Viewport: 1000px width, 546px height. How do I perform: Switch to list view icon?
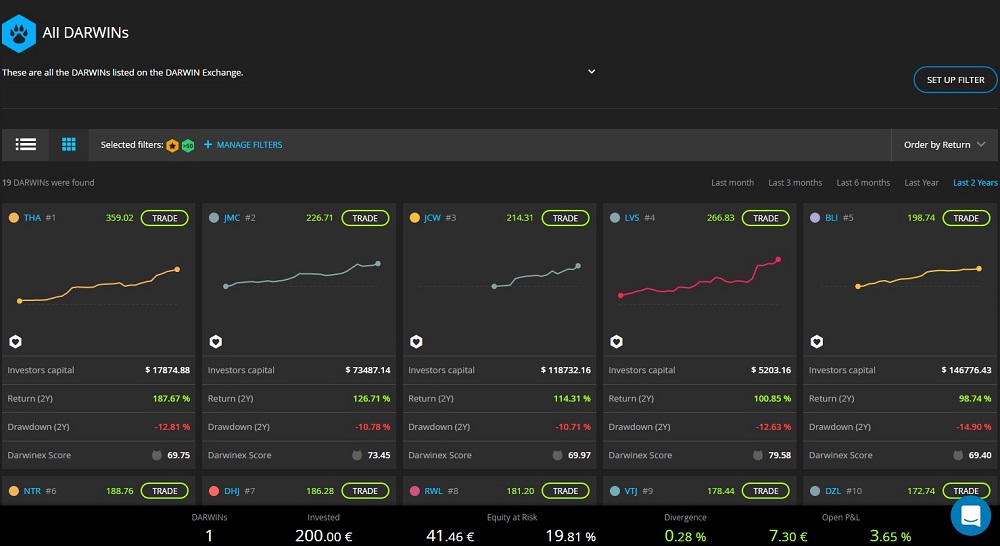click(26, 145)
